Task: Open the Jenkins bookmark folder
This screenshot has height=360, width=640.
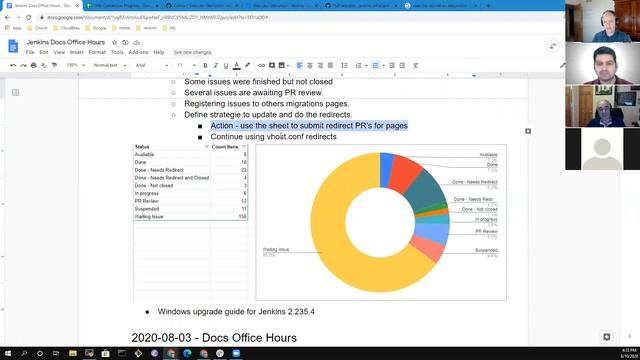Action: tap(146, 28)
